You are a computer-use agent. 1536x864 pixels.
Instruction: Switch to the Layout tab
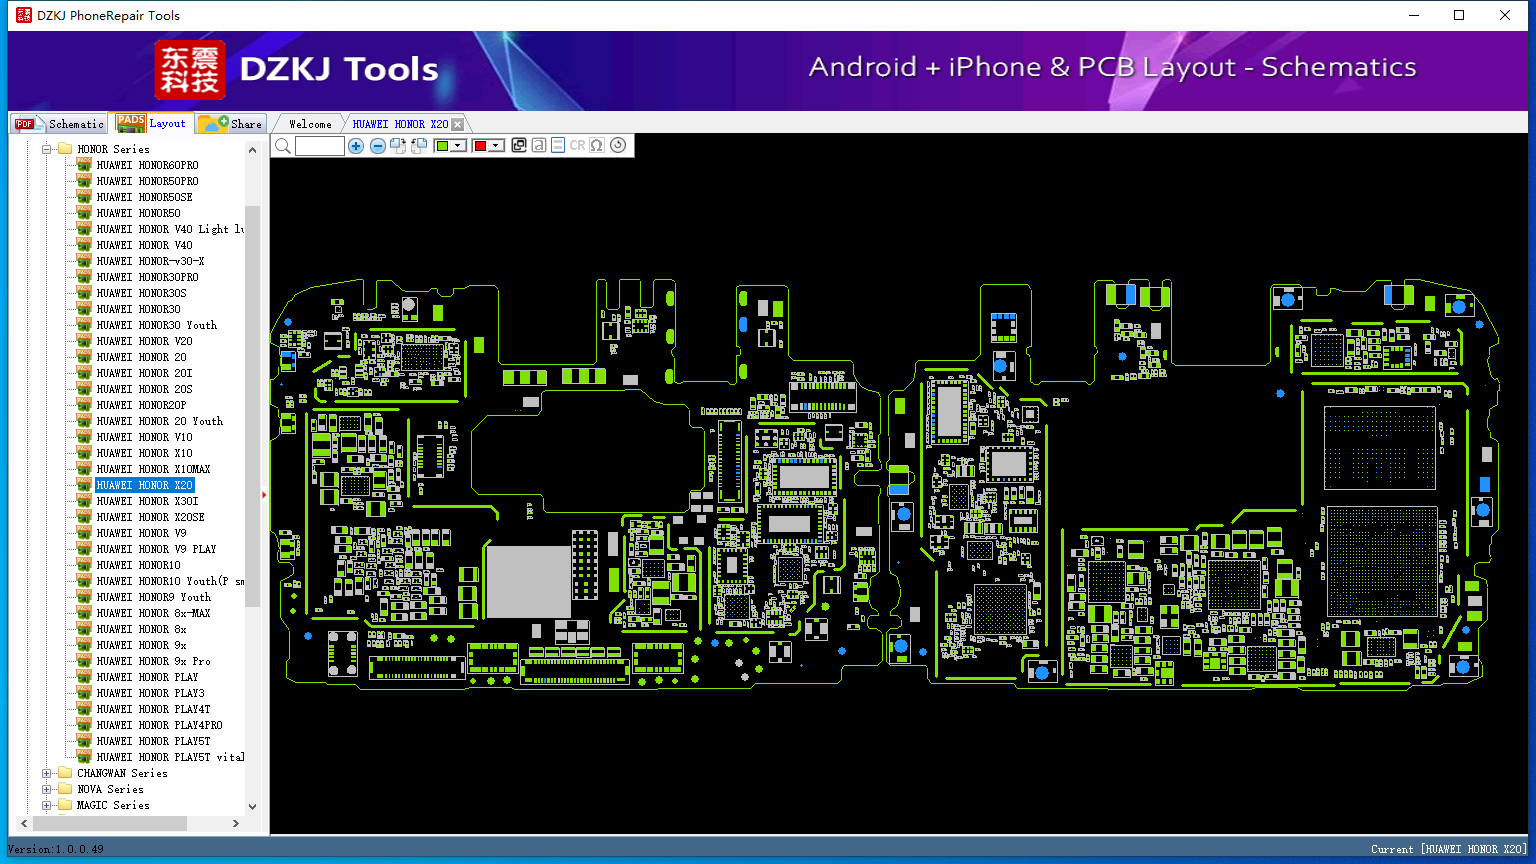coord(151,123)
